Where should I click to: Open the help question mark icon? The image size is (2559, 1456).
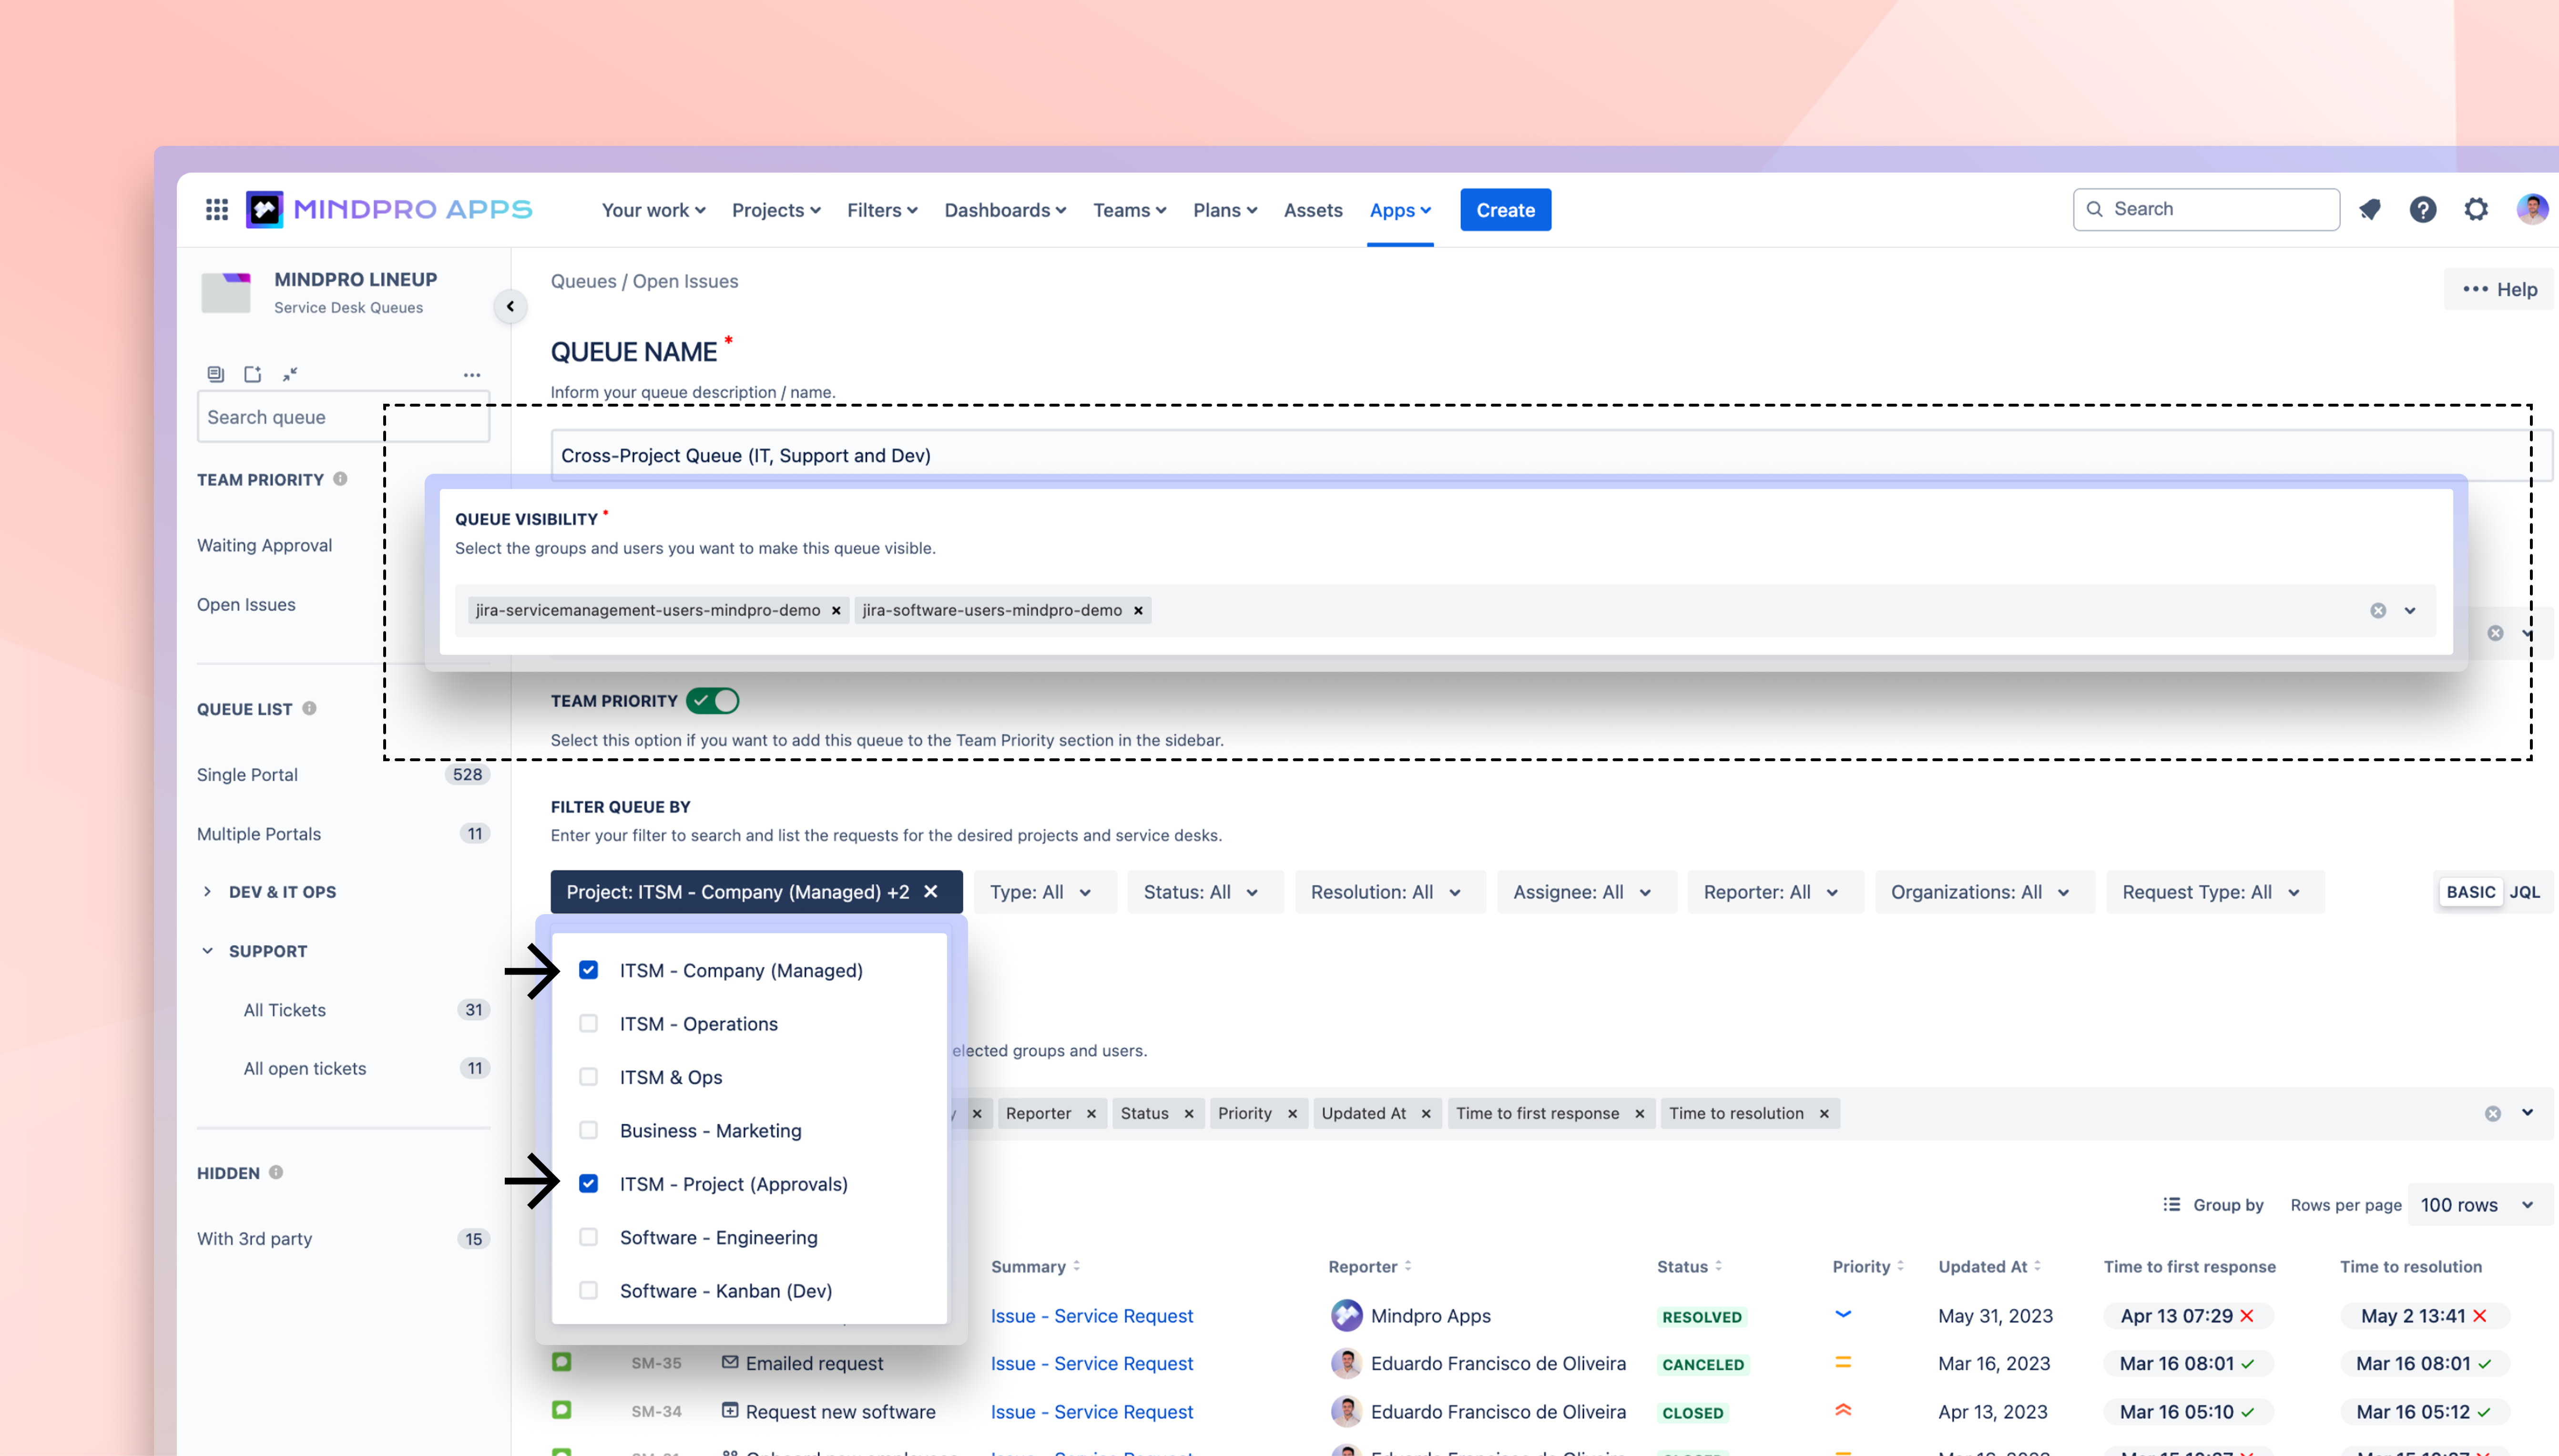click(x=2422, y=209)
